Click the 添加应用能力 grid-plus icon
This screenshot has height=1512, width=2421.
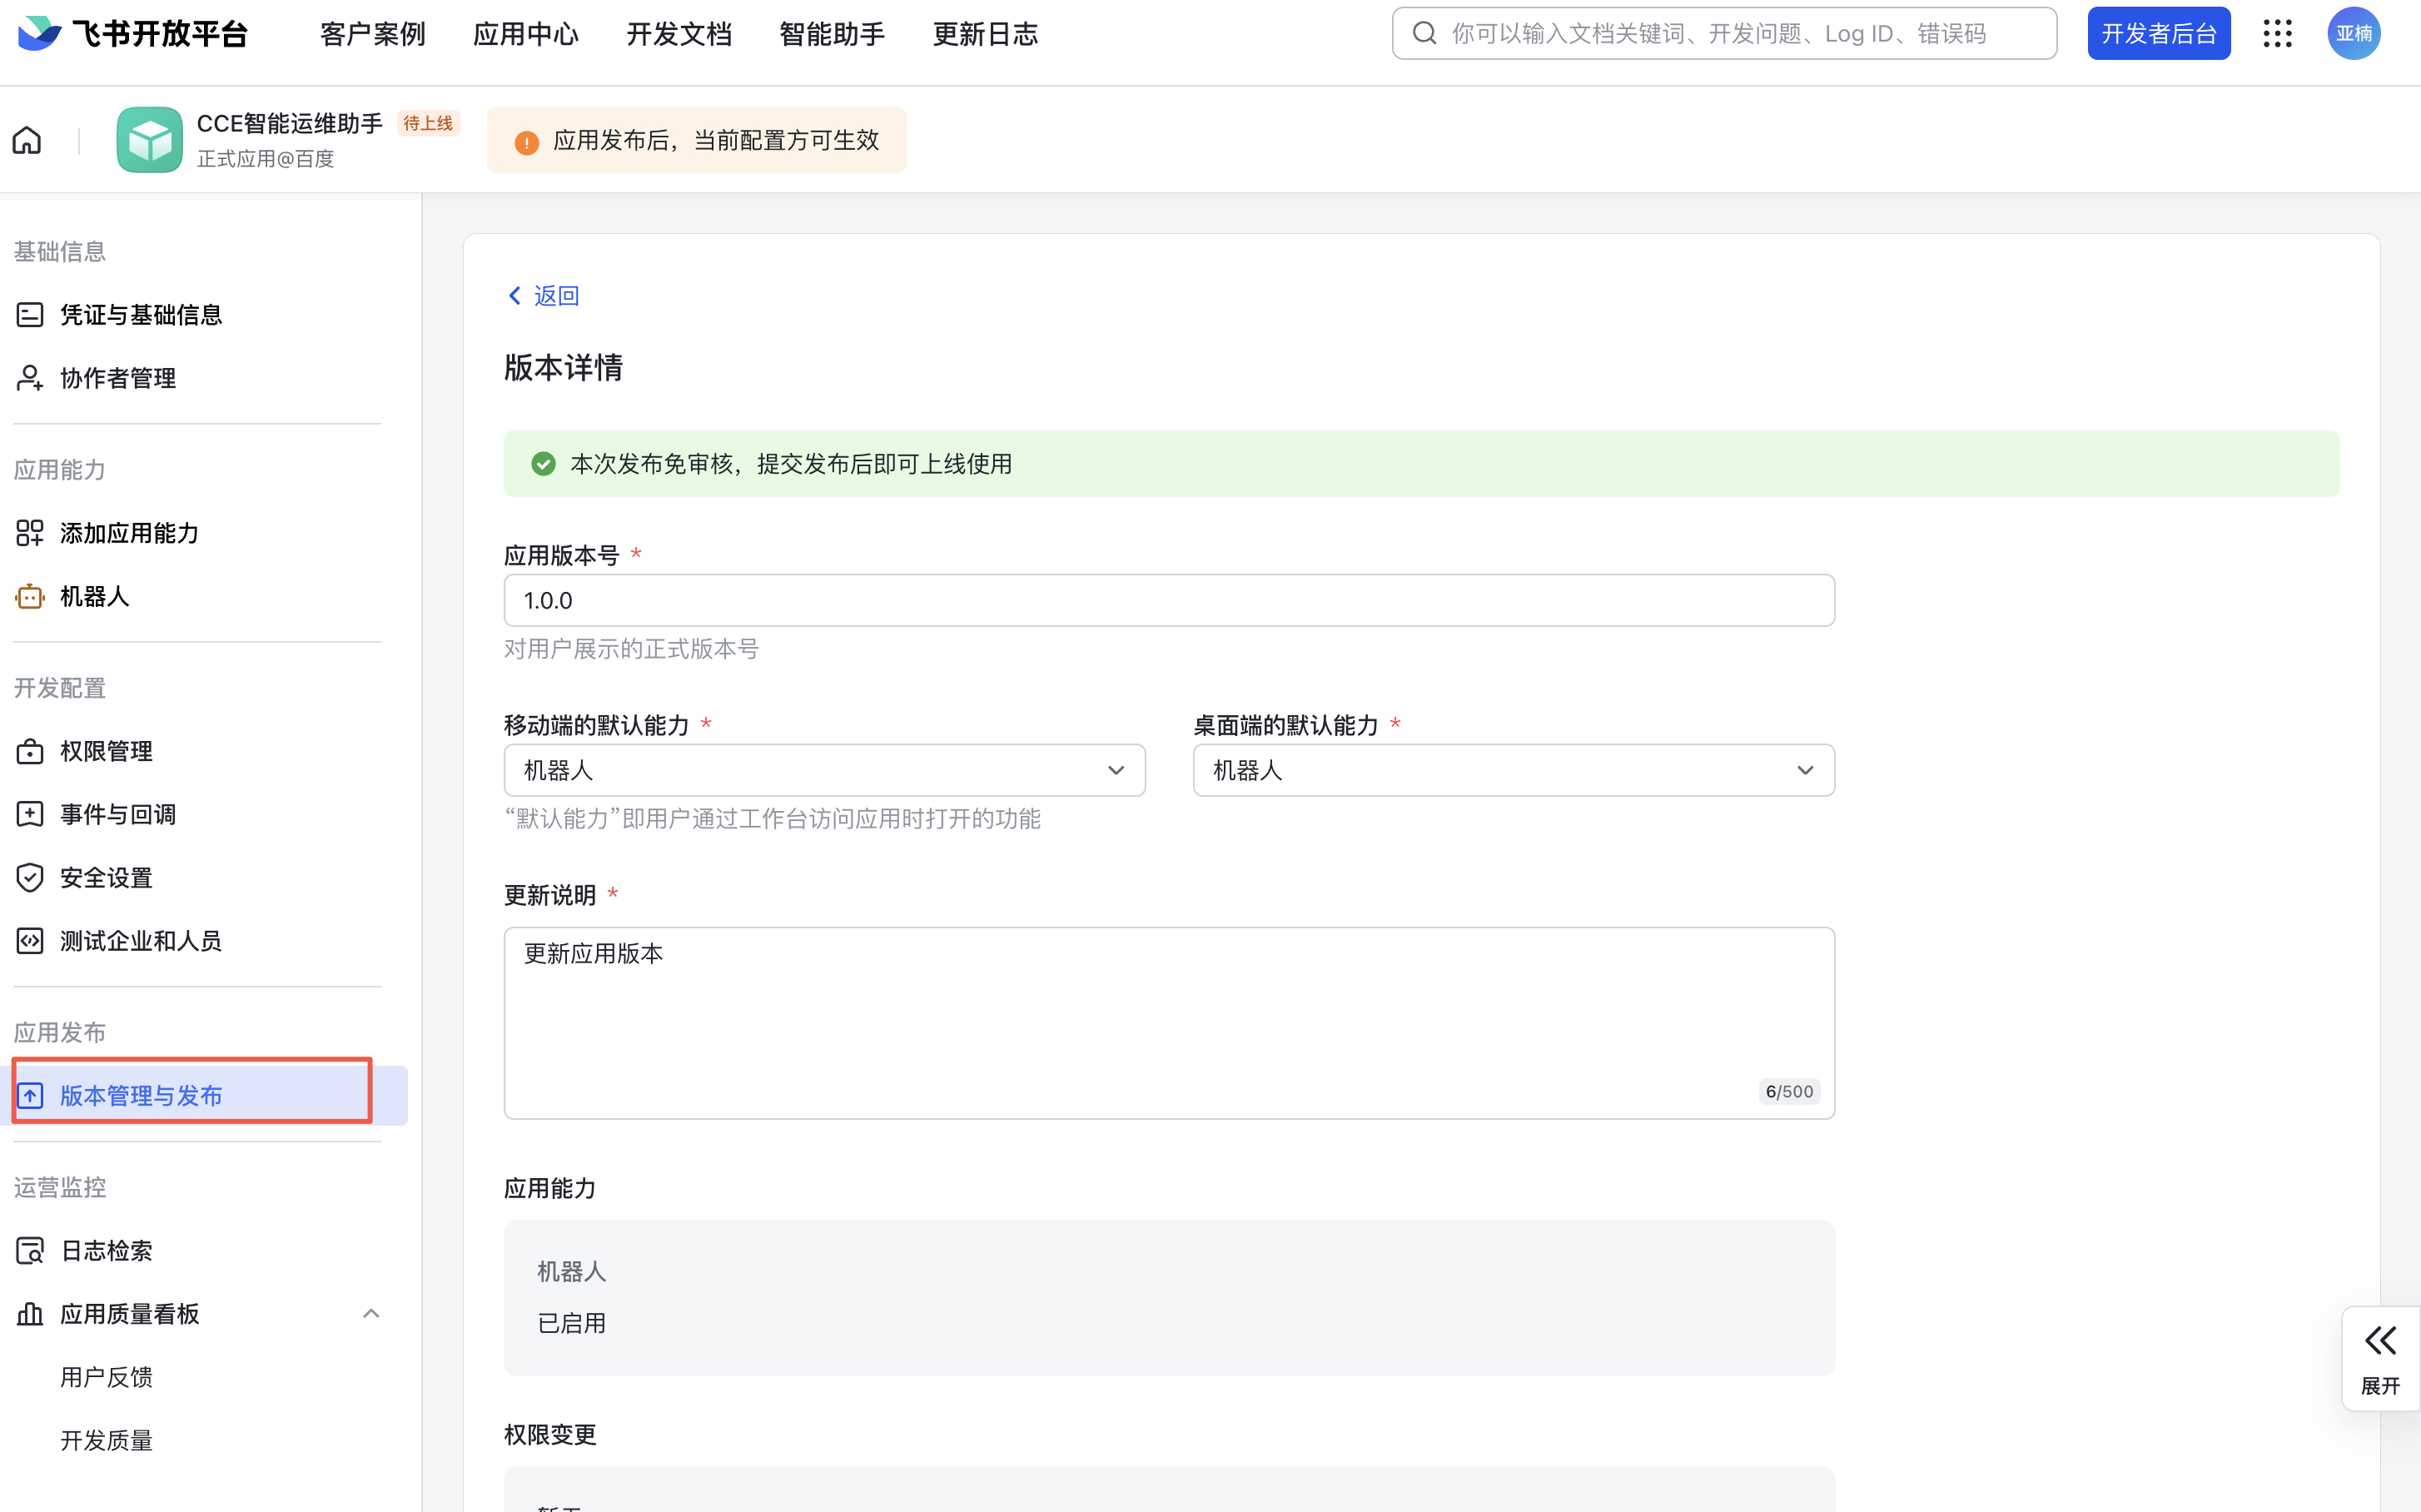pos(30,533)
